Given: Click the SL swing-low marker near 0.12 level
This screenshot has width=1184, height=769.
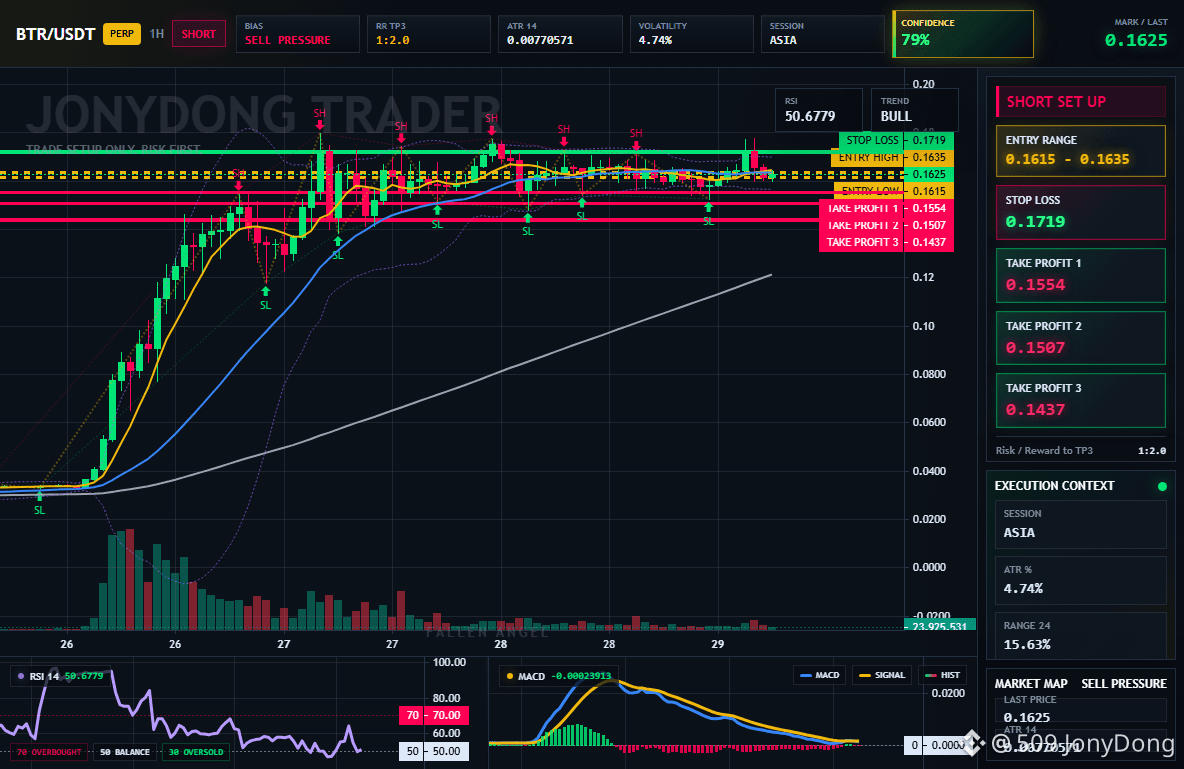Looking at the screenshot, I should pyautogui.click(x=265, y=299).
